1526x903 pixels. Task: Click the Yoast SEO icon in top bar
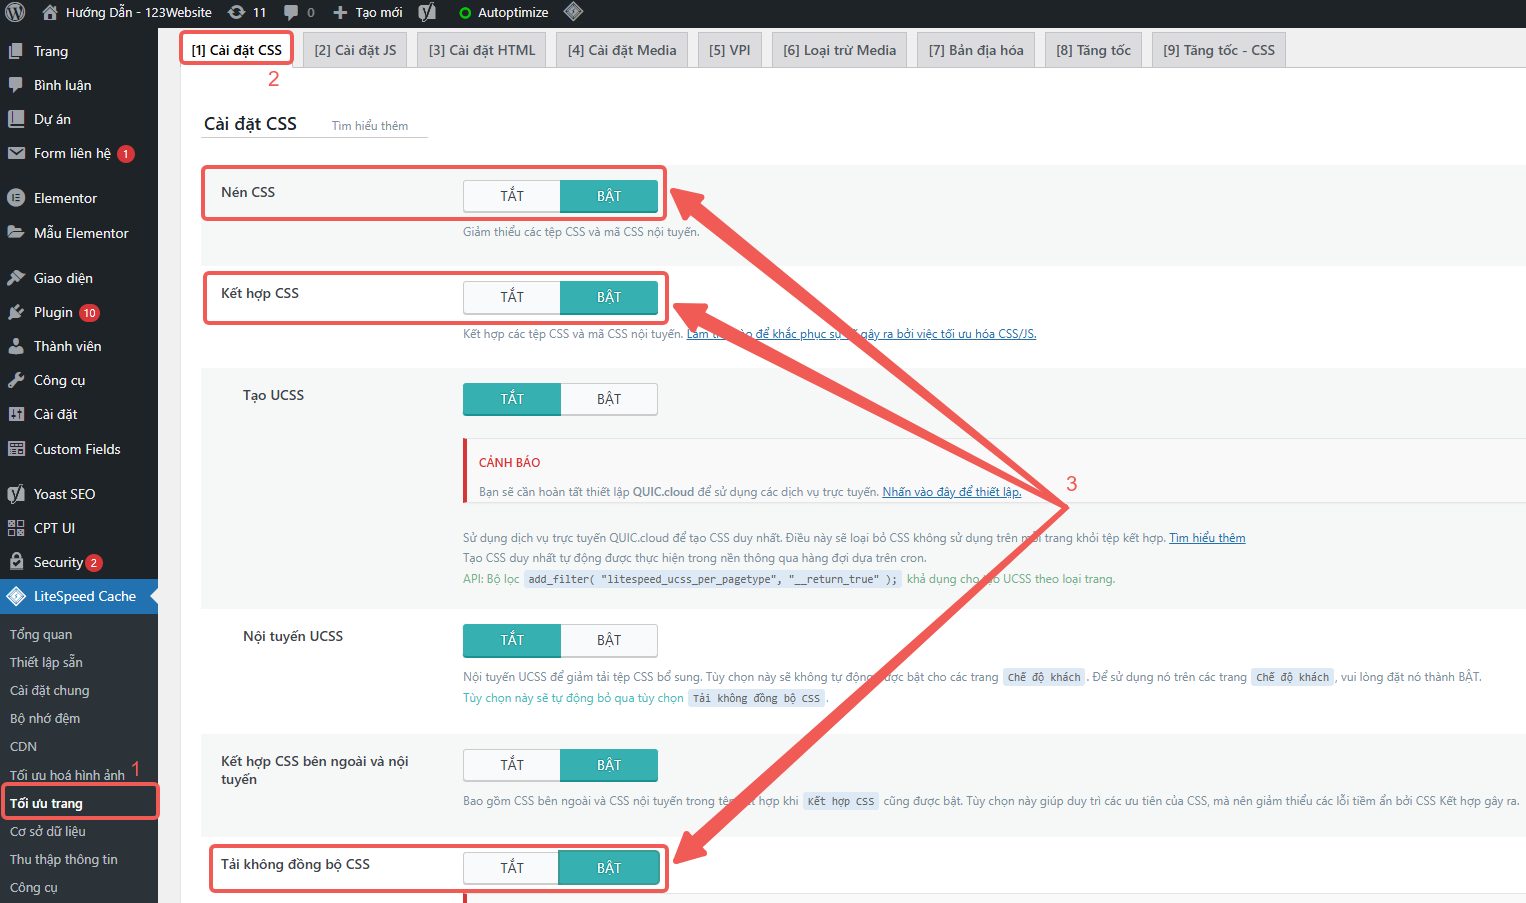[427, 13]
